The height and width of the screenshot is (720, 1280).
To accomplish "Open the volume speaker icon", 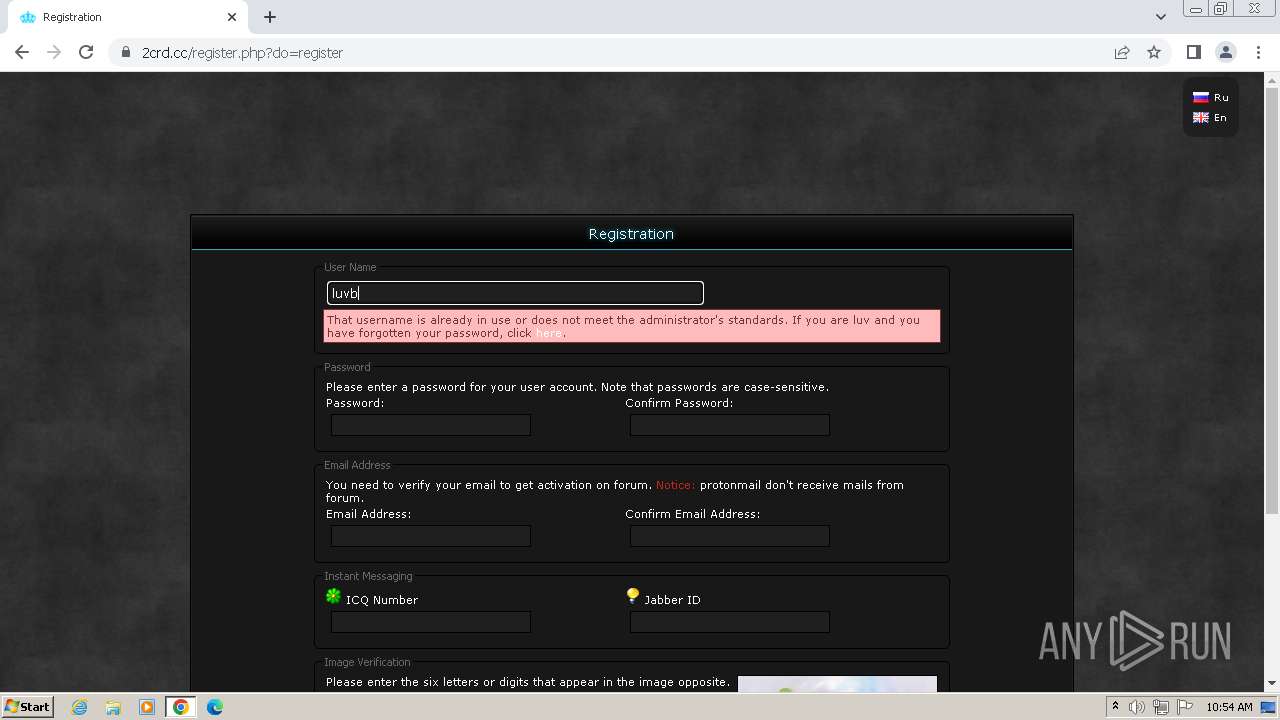I will tap(1137, 707).
